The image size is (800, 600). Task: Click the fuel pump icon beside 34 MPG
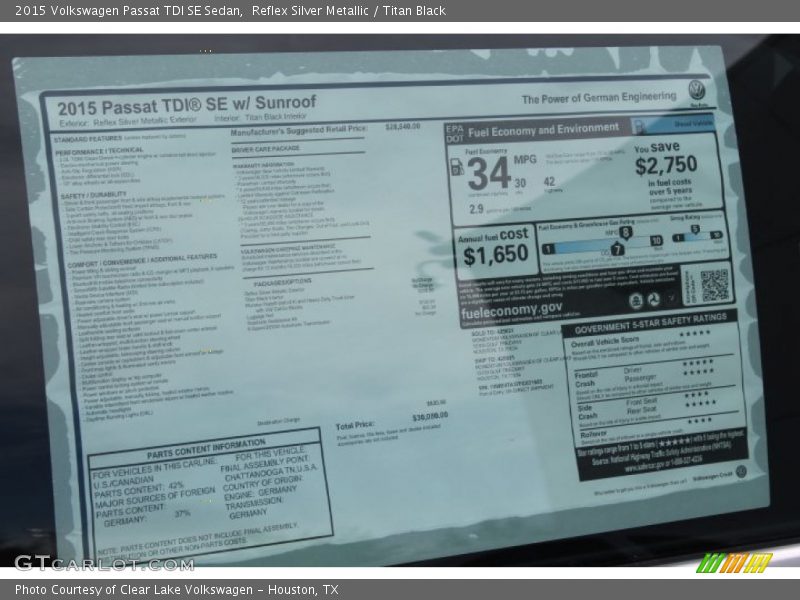click(x=457, y=167)
